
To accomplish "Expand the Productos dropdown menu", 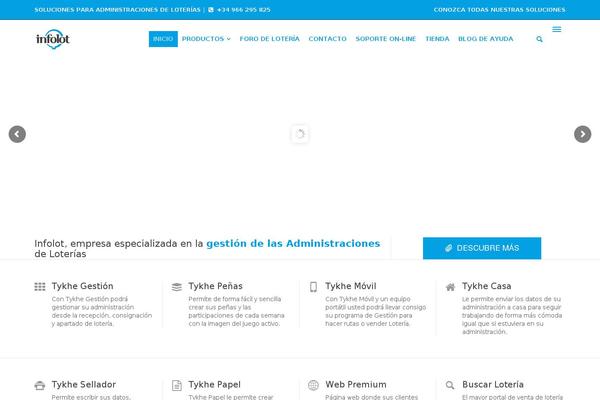I will (x=206, y=39).
